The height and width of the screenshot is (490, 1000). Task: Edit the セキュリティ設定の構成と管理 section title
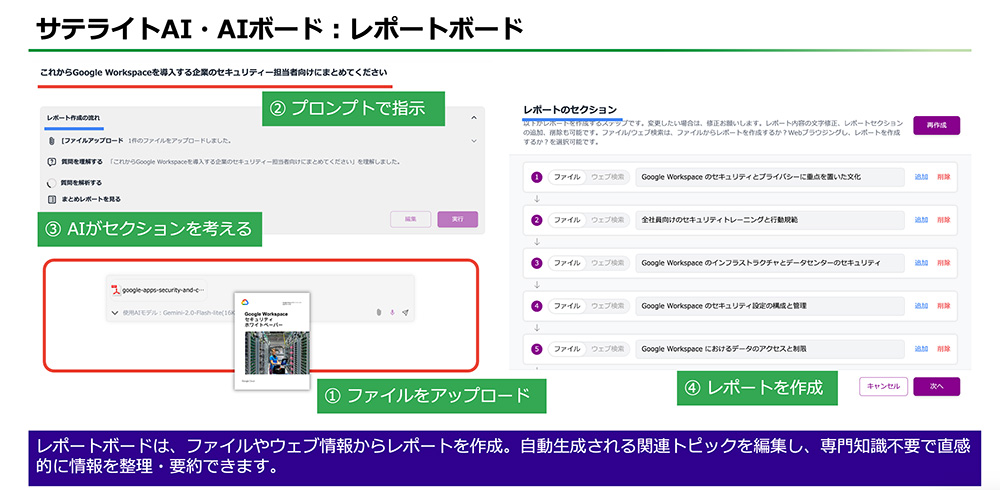tap(770, 306)
